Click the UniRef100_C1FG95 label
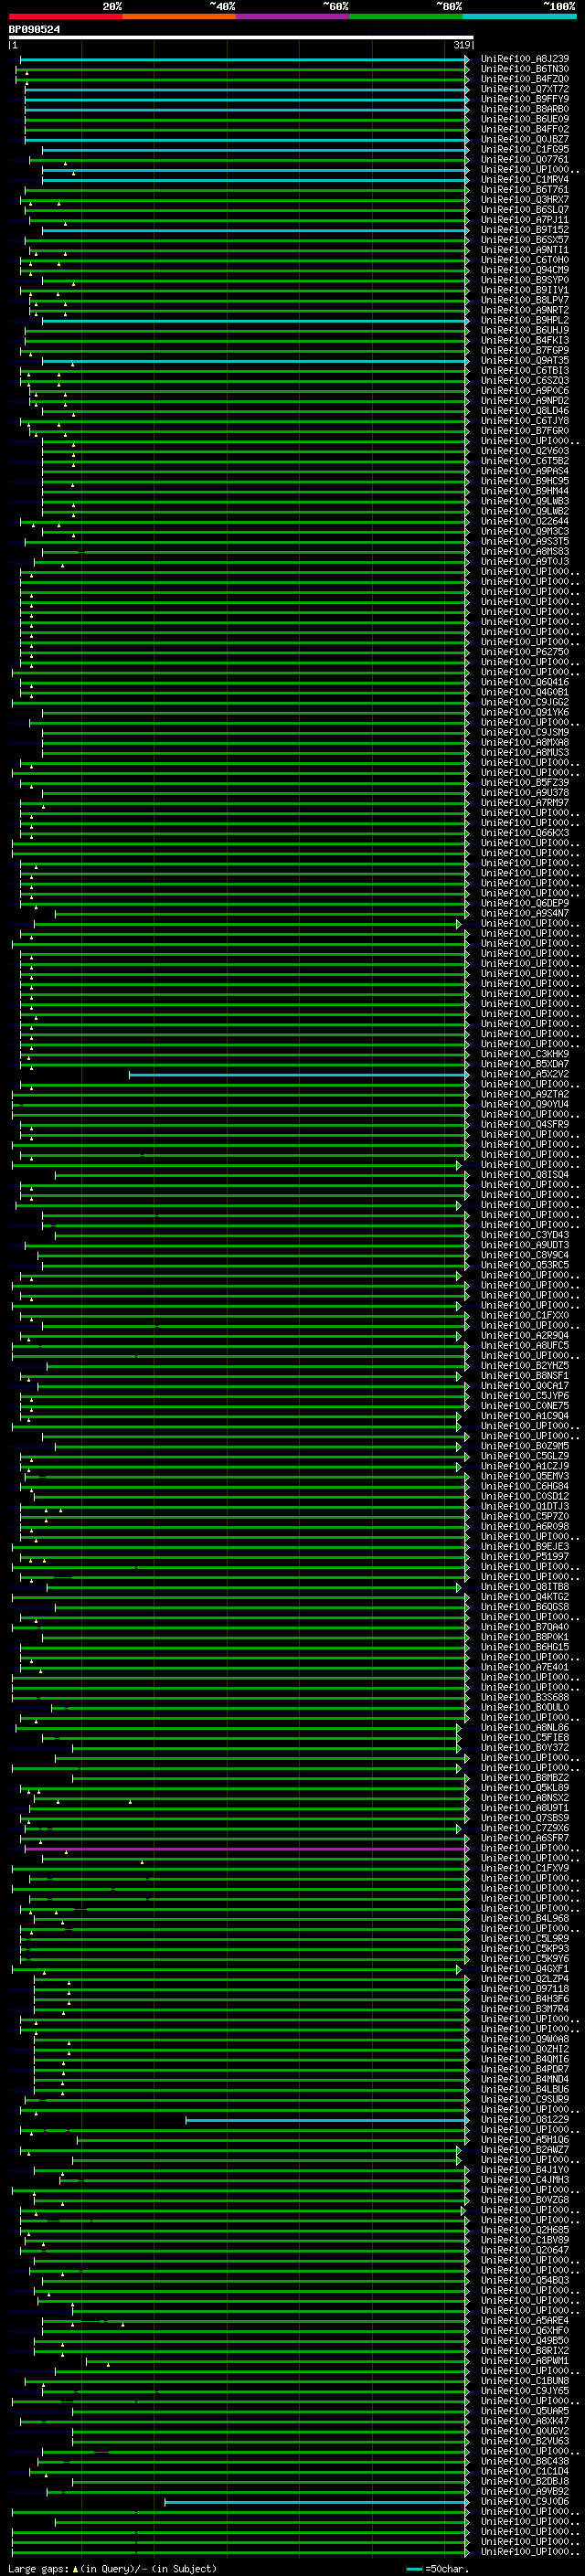Screen dimensions: 585x2576 click(525, 149)
